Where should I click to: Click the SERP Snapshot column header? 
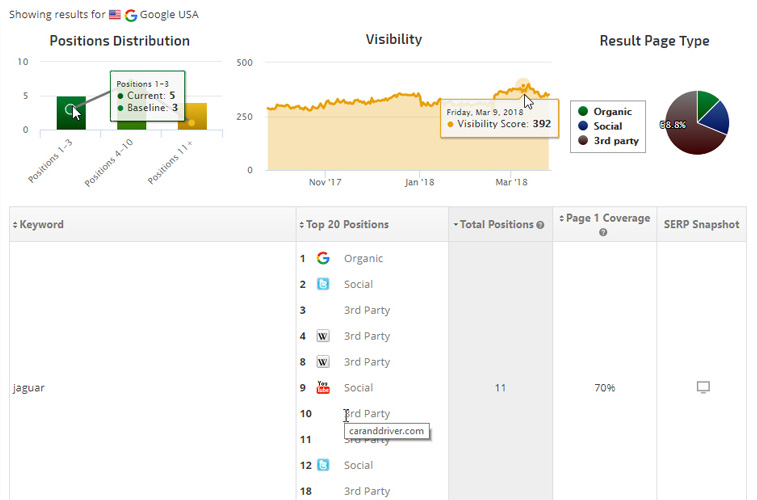point(701,225)
